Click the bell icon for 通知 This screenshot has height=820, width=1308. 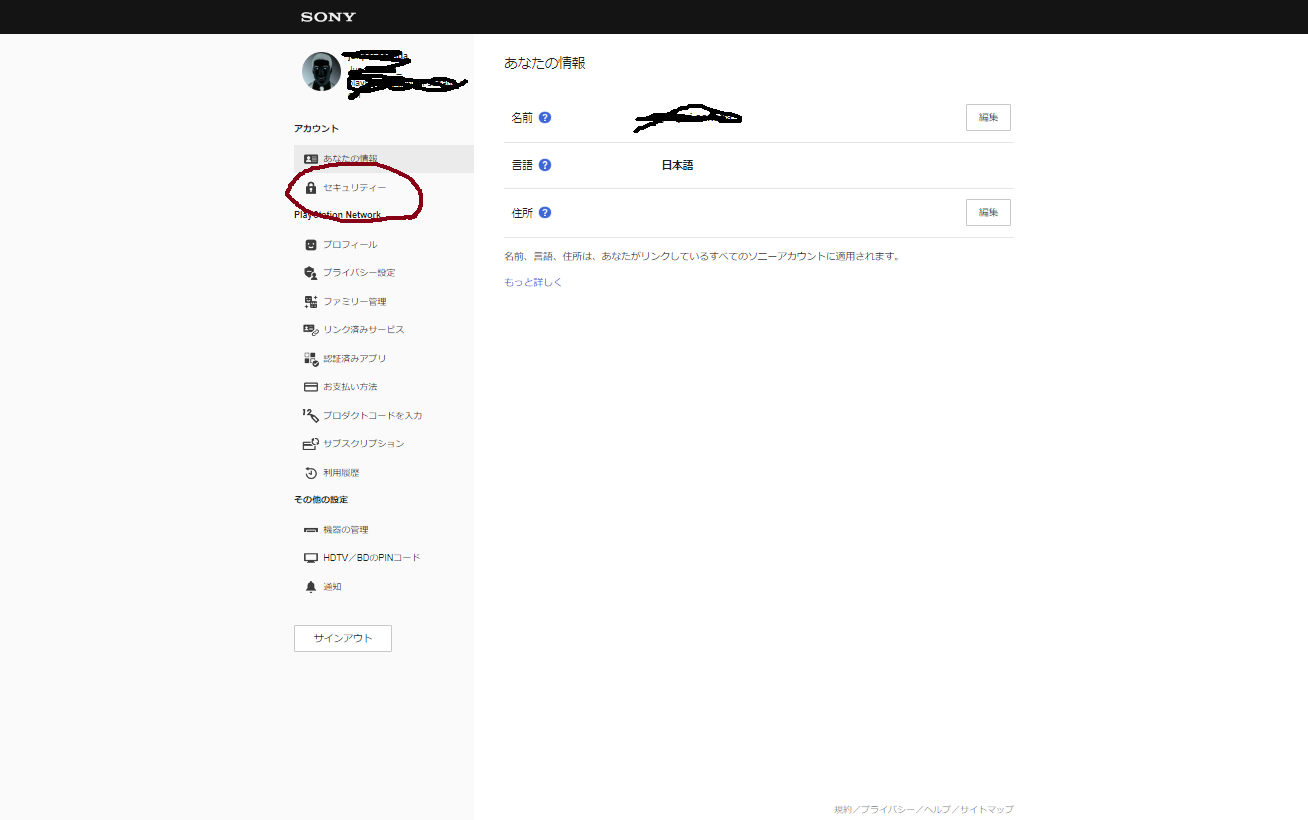tap(311, 587)
